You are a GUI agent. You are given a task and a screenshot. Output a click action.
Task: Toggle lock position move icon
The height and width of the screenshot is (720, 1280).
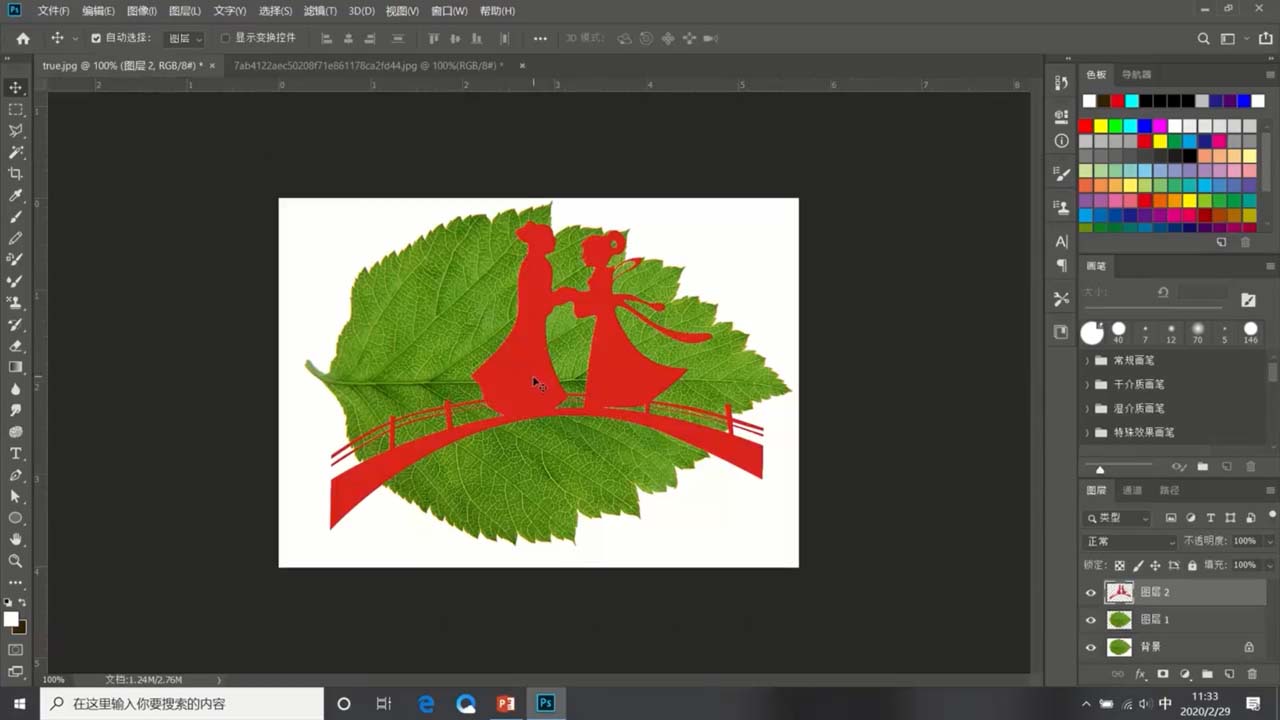(1155, 565)
